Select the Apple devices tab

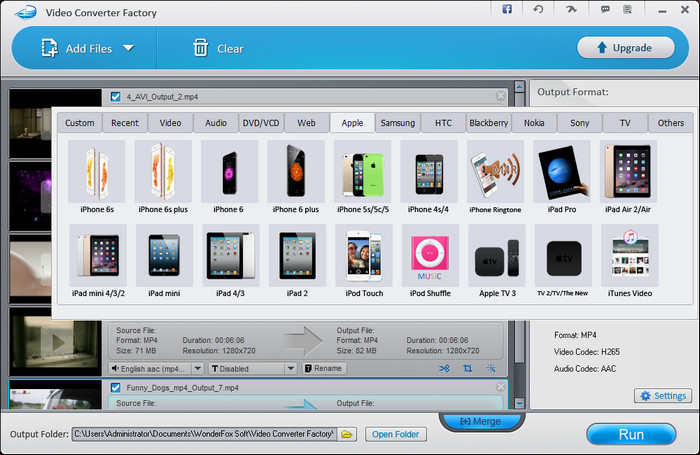coord(352,123)
